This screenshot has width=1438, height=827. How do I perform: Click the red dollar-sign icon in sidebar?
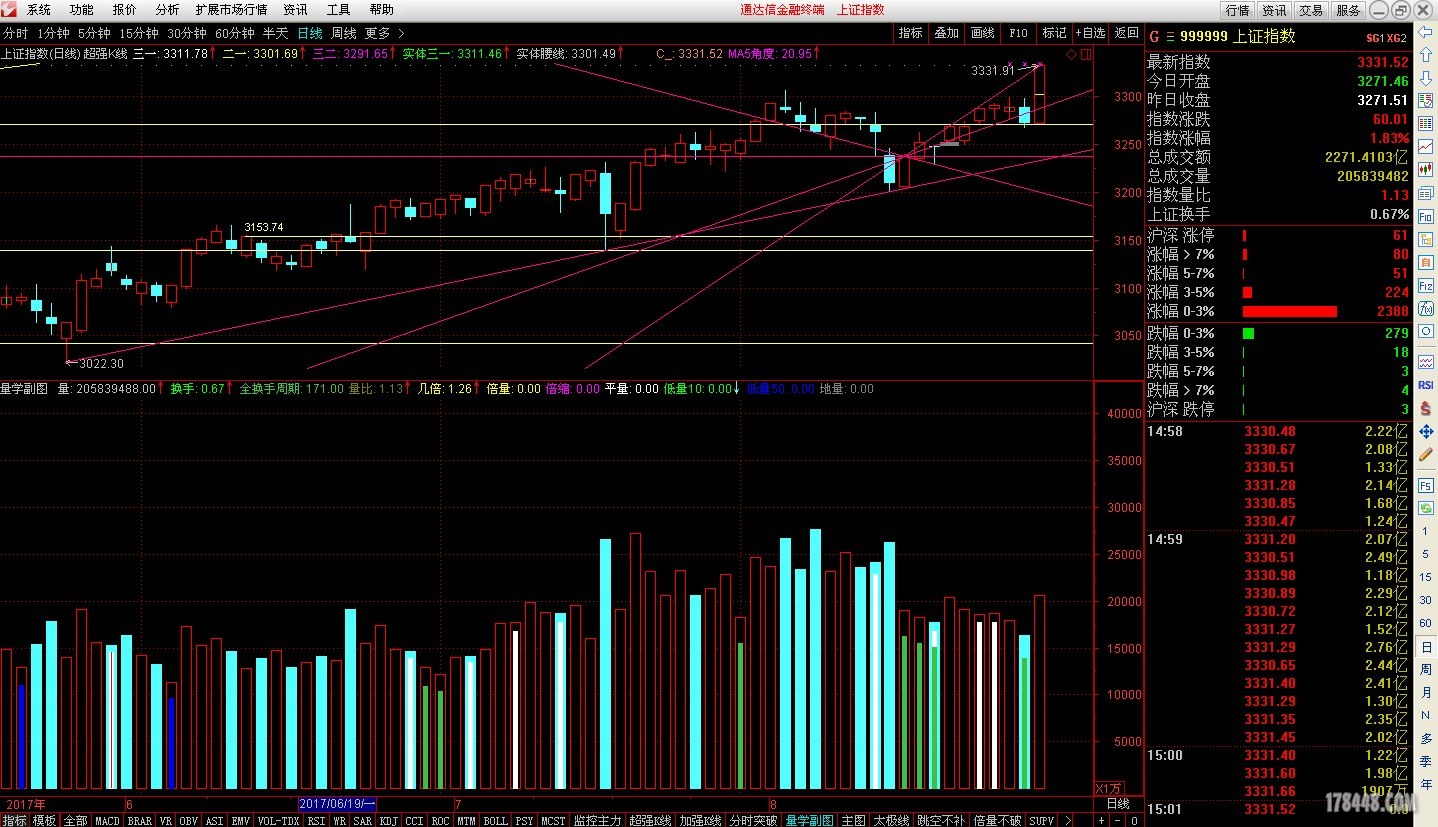pos(1425,407)
